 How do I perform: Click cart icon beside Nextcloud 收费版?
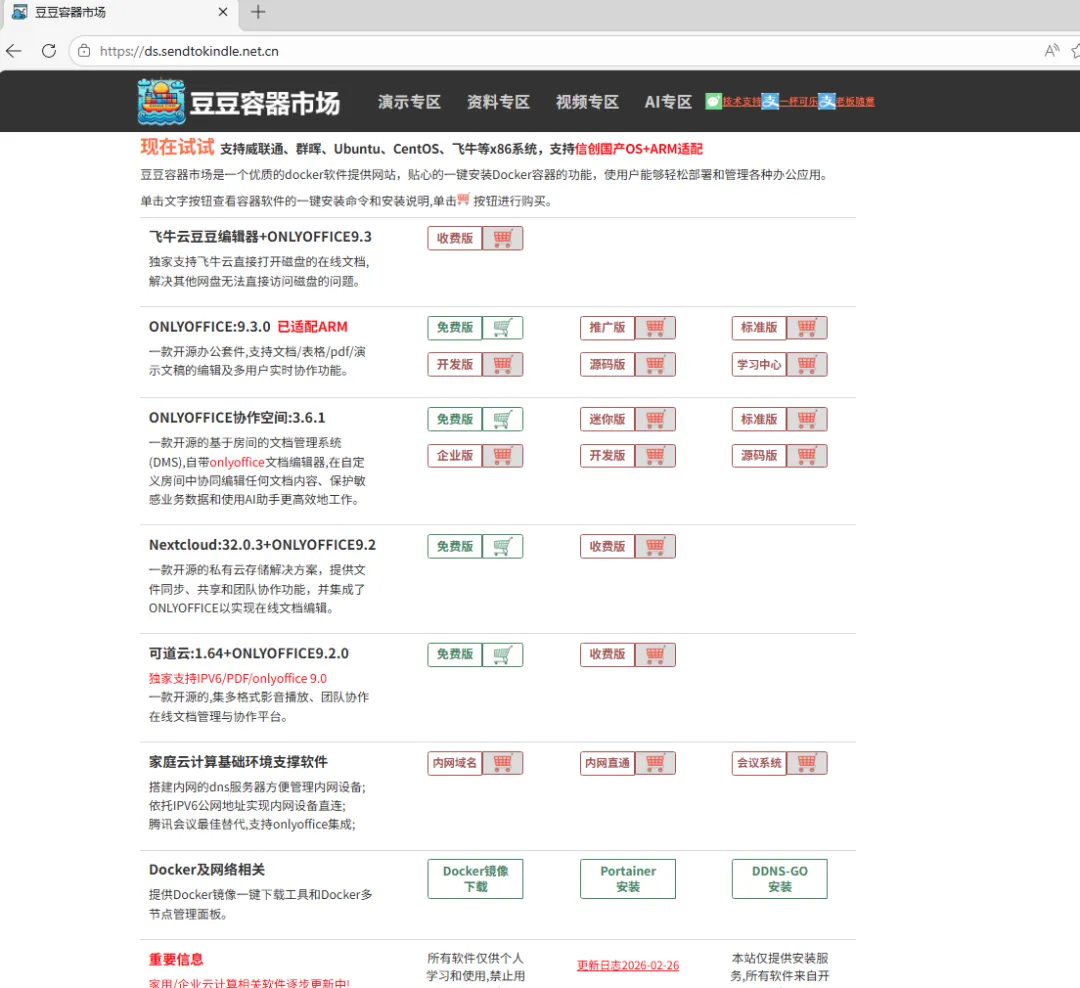(655, 547)
